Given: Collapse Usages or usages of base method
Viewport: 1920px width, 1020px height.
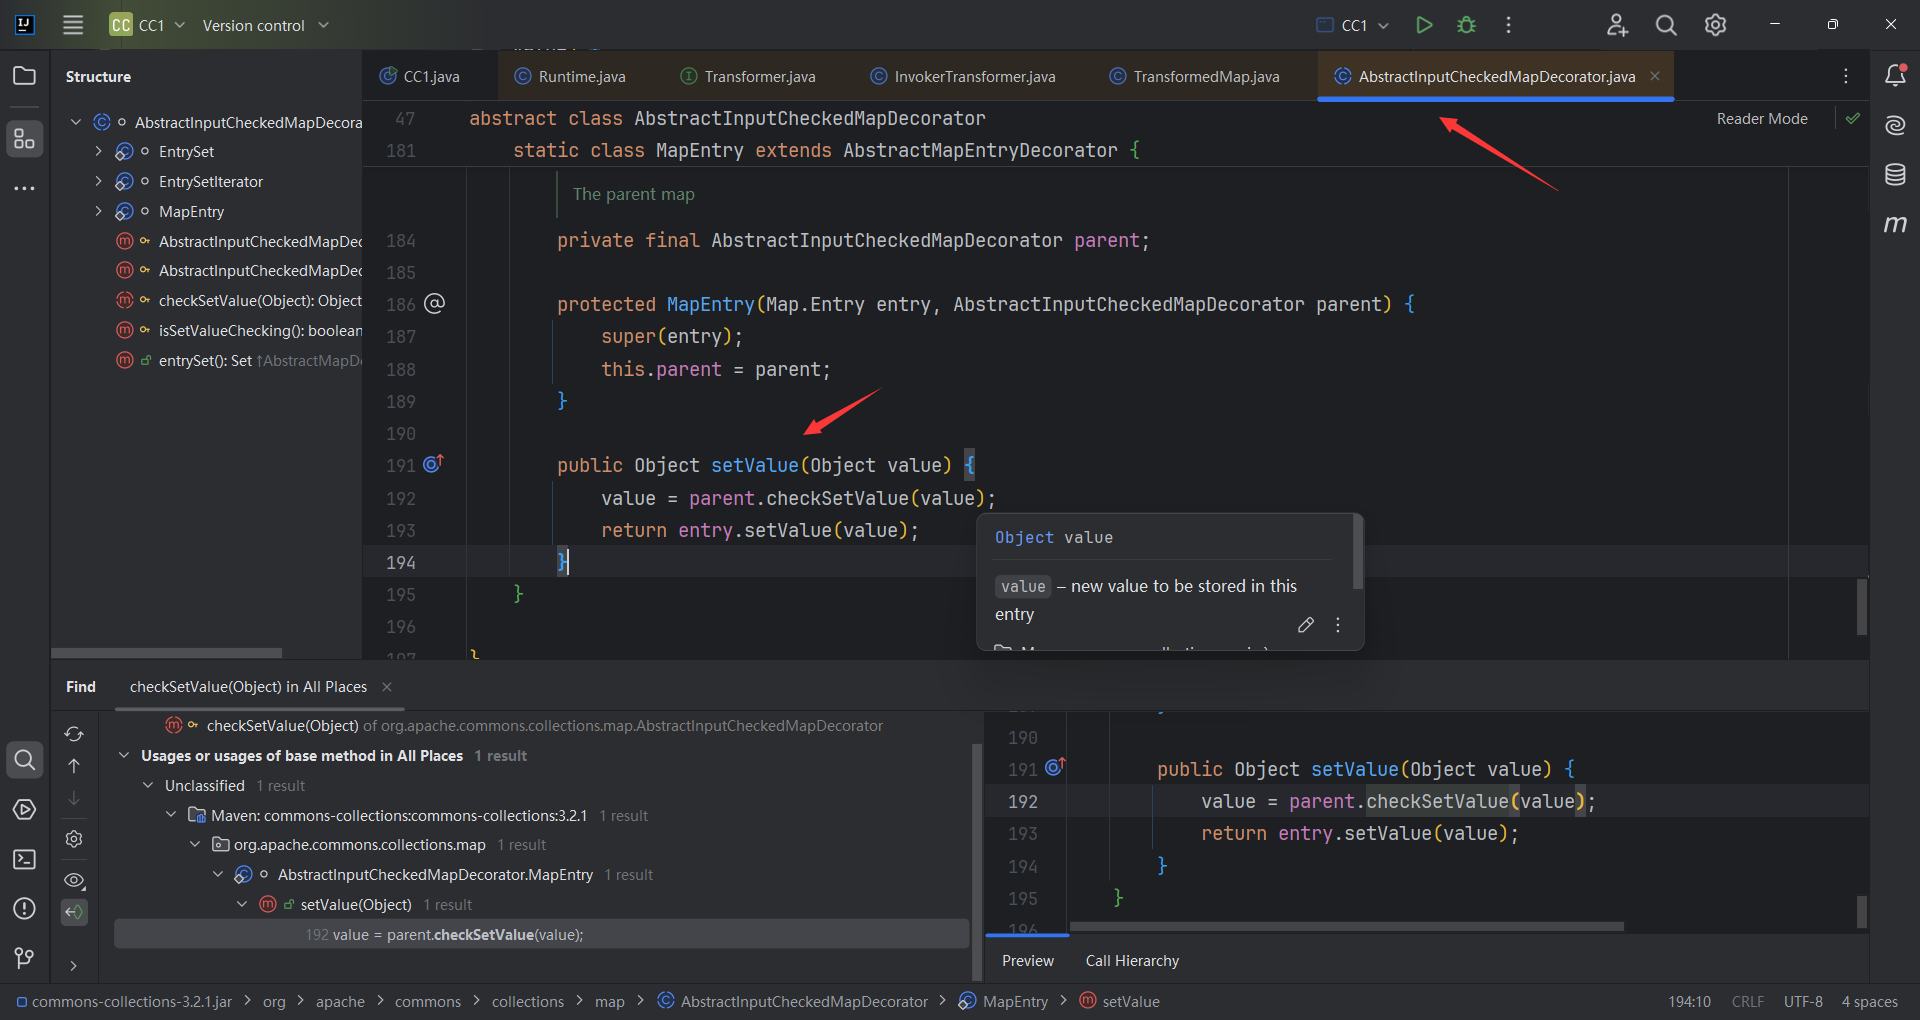Looking at the screenshot, I should click(x=124, y=756).
